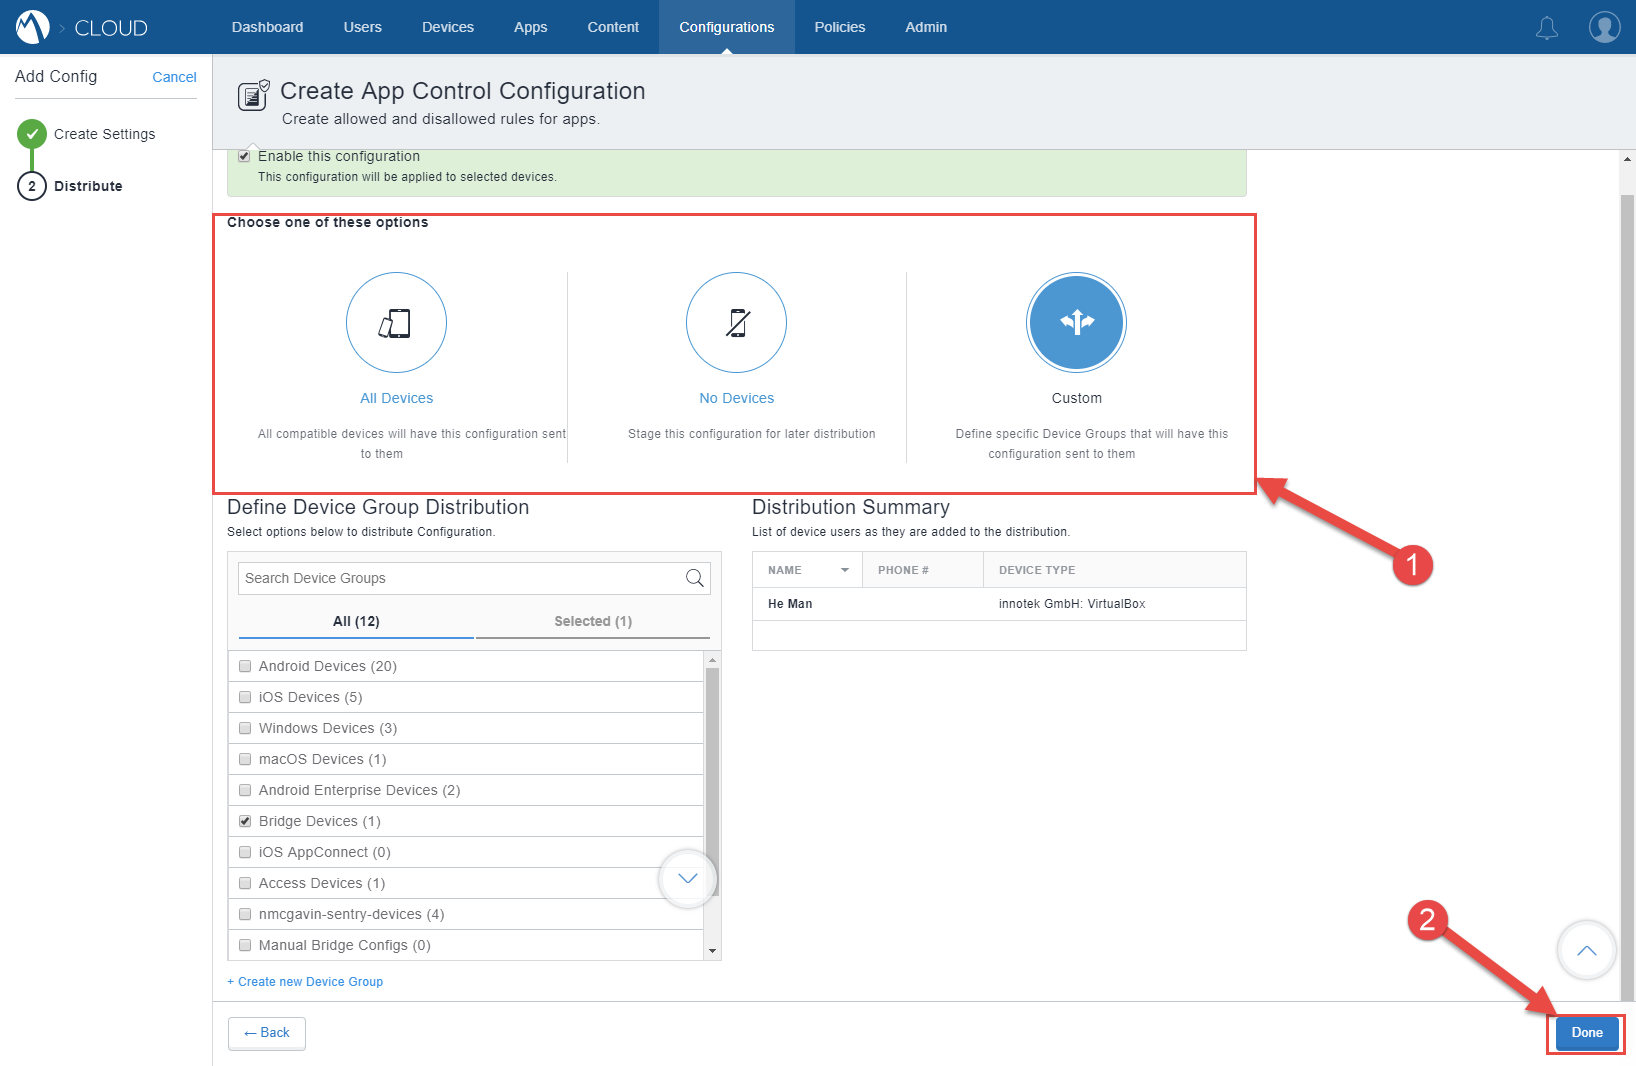The image size is (1636, 1066).
Task: Open the NAME column sort dropdown
Action: (843, 569)
